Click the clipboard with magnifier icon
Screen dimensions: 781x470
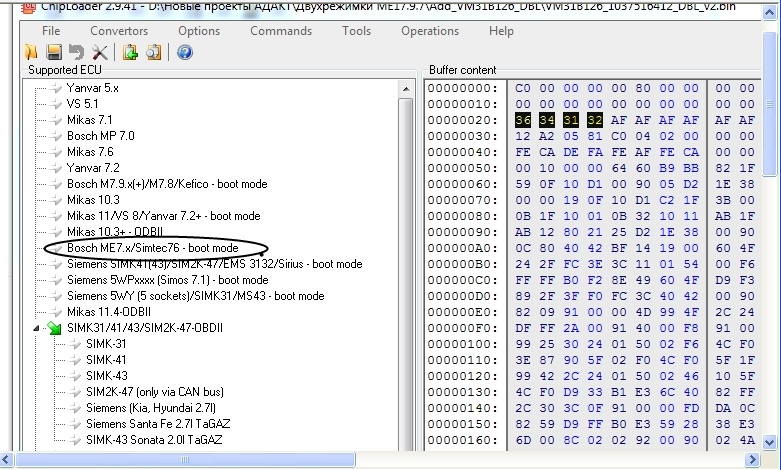tap(153, 52)
